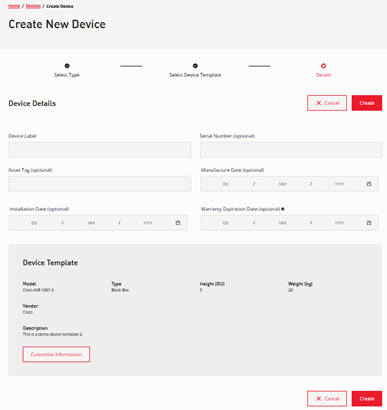Click the Details step label
The height and width of the screenshot is (410, 387).
pyautogui.click(x=323, y=75)
